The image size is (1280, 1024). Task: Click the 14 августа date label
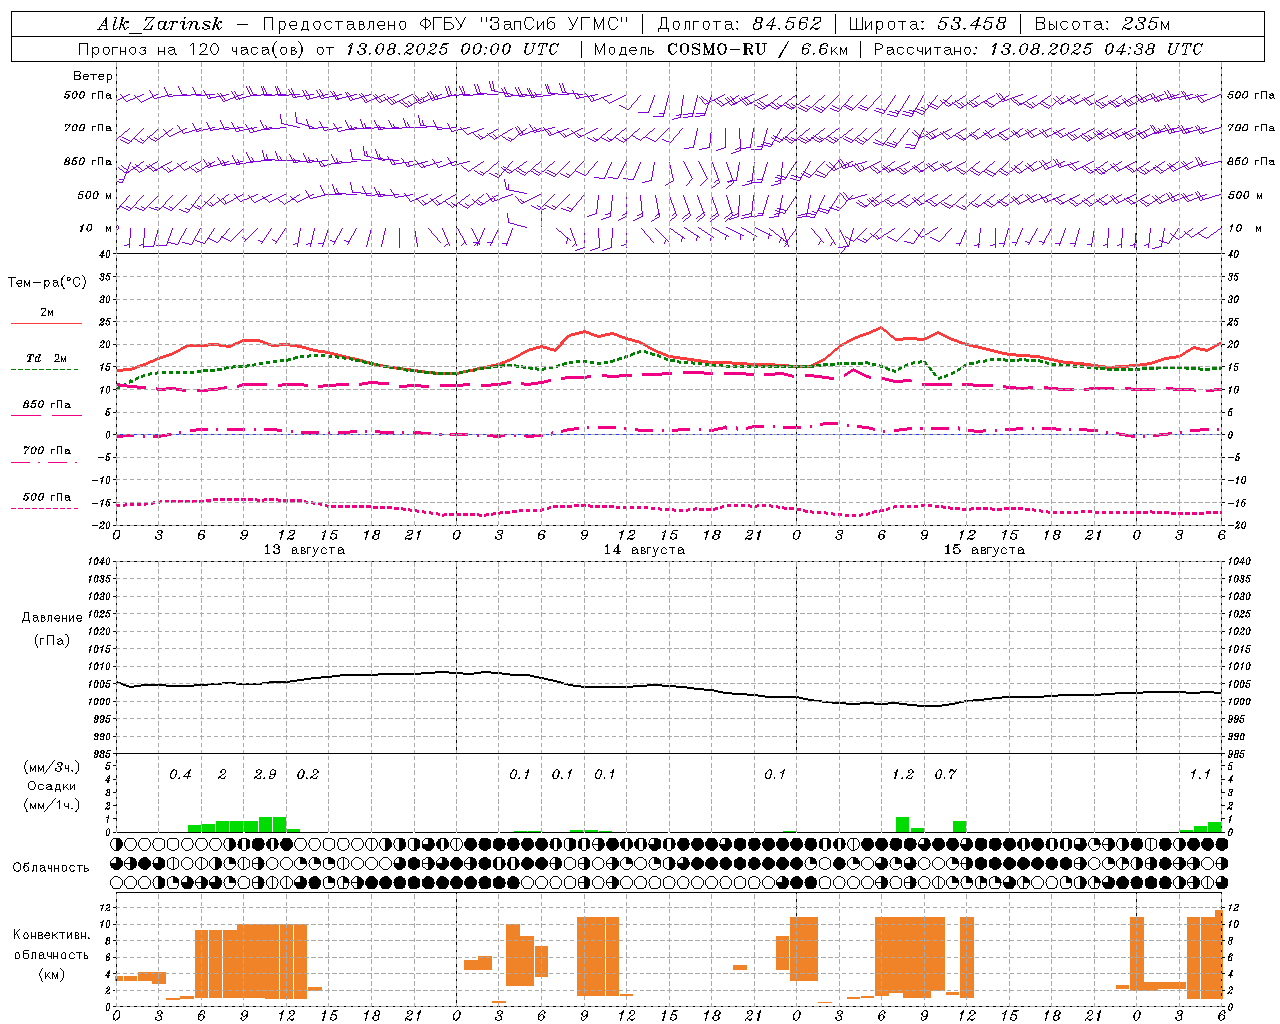tap(644, 550)
